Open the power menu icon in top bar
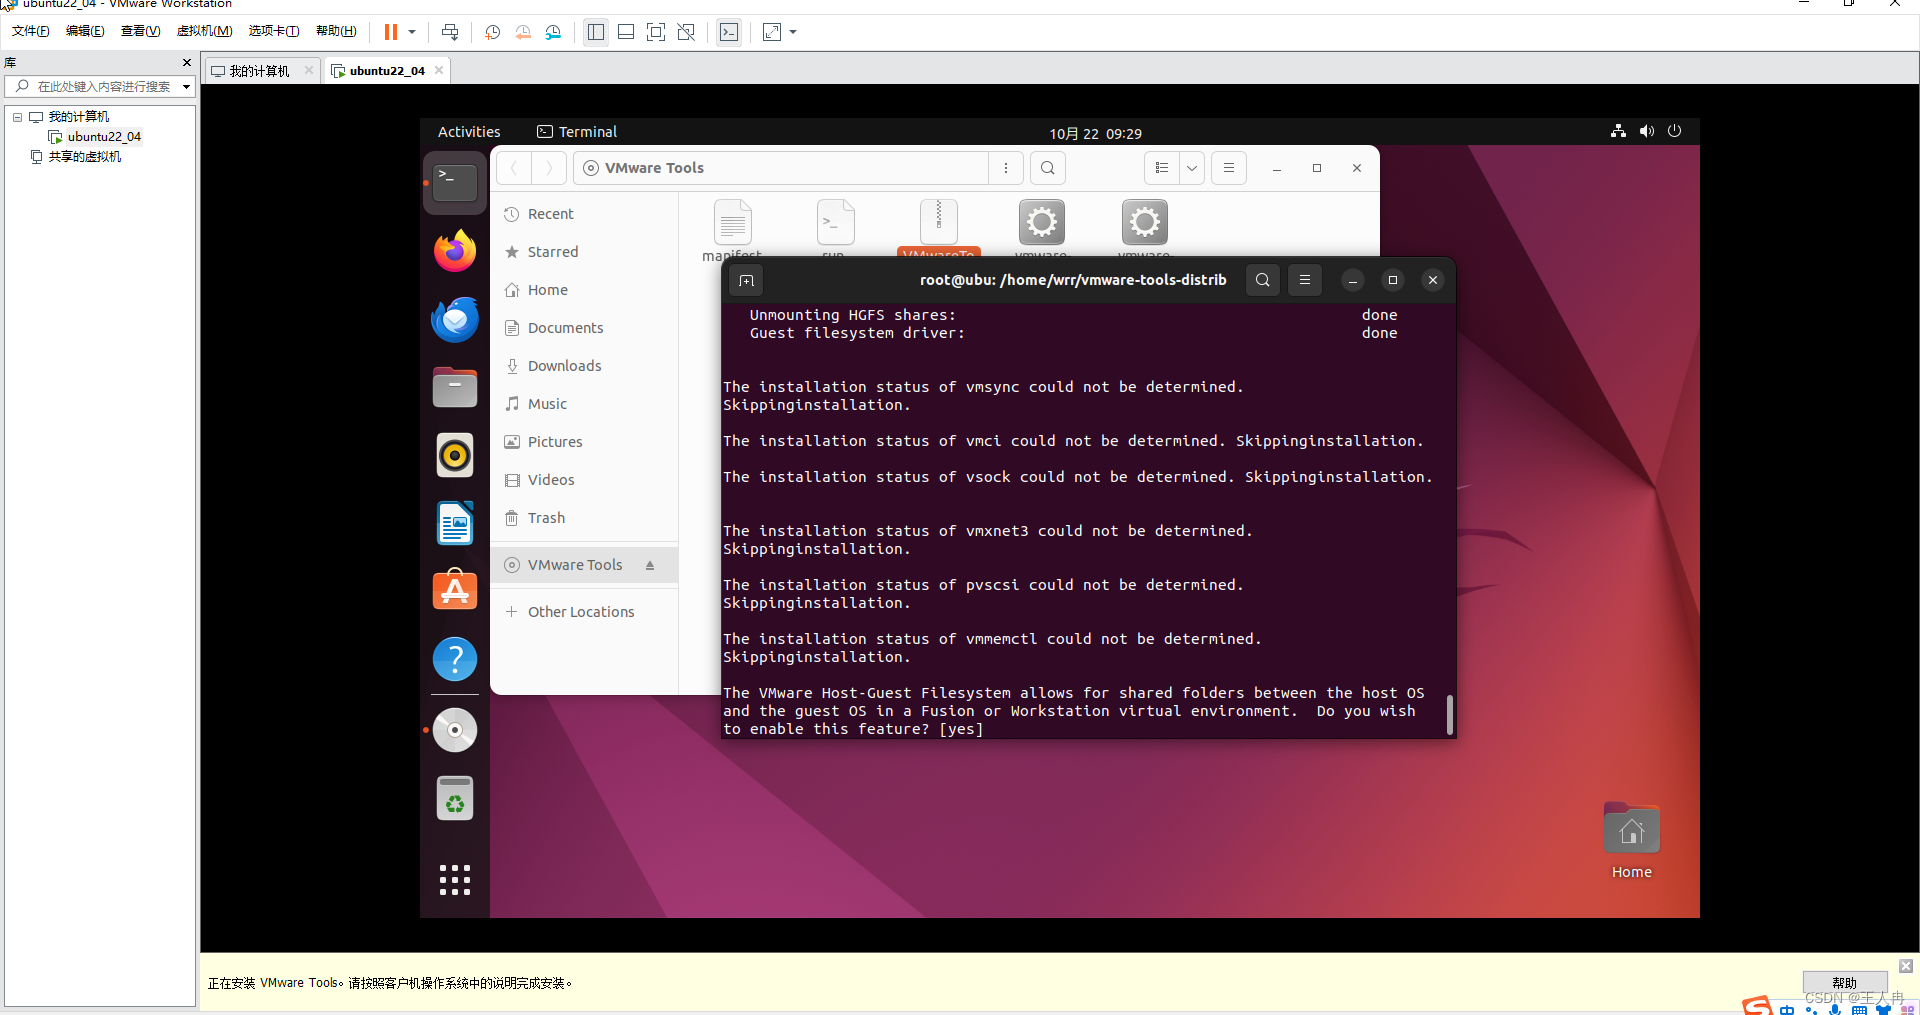The image size is (1920, 1015). [1675, 131]
